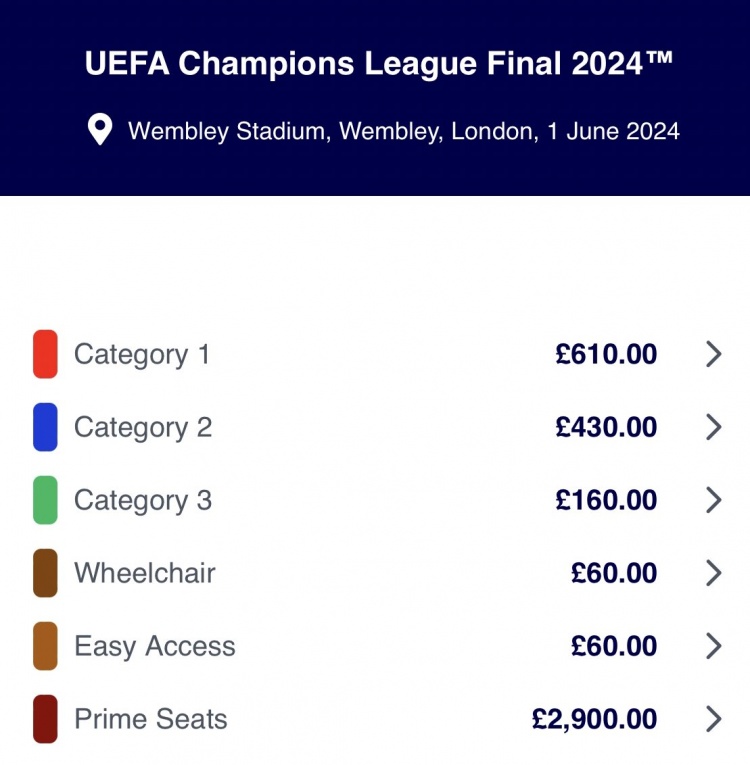Click the UEFA Champions League Final 2024 title
750x765 pixels.
(x=379, y=64)
